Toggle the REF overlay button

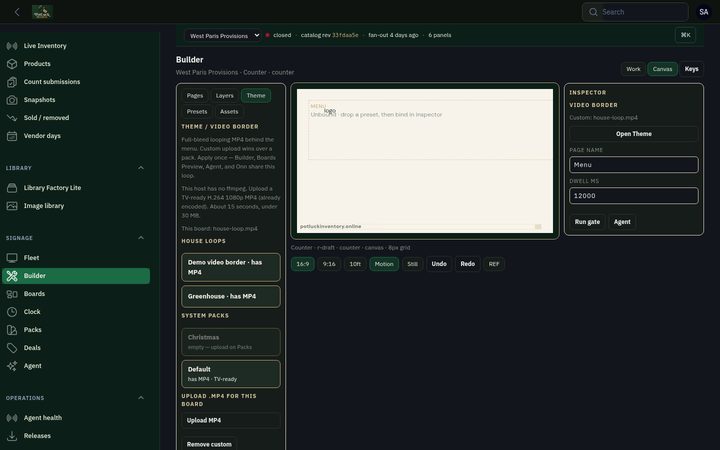pos(494,264)
